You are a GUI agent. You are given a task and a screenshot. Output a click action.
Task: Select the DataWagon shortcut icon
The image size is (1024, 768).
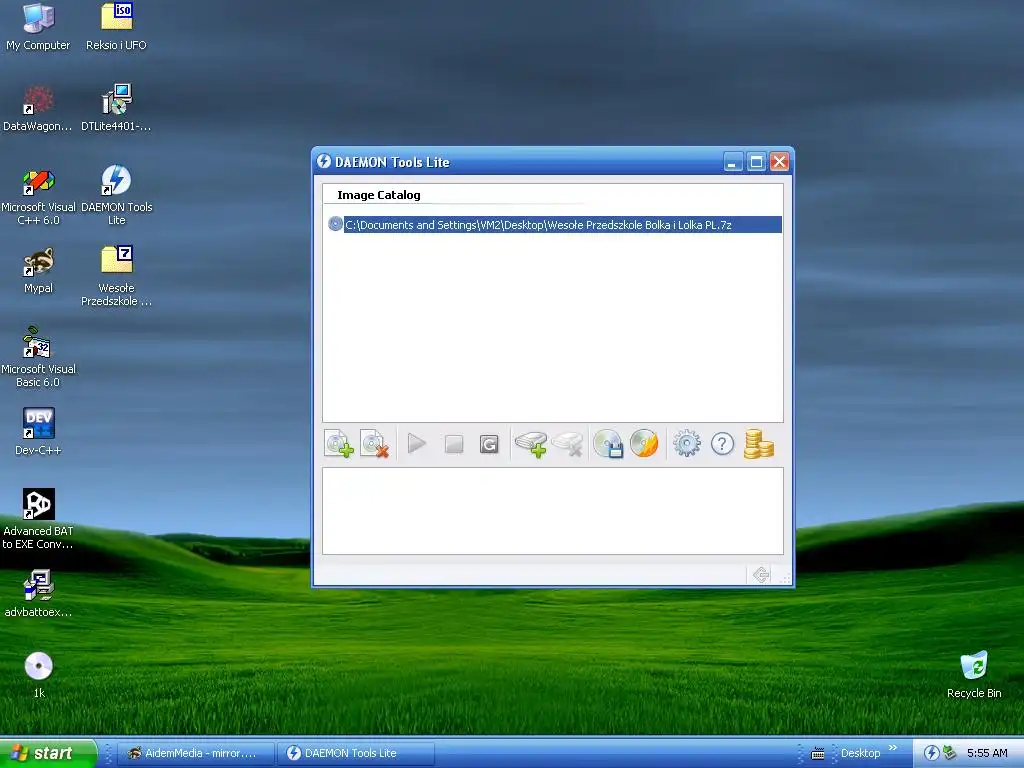(38, 108)
